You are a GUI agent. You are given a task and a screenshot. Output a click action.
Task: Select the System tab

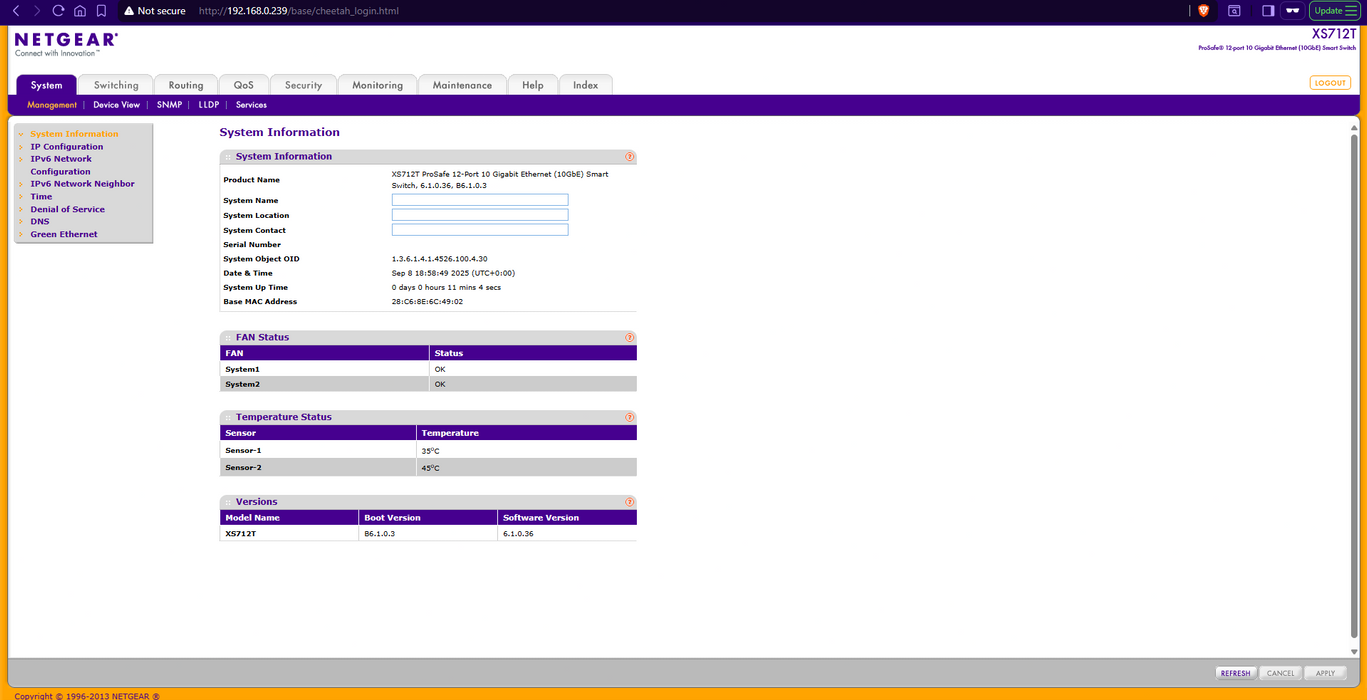pyautogui.click(x=46, y=85)
